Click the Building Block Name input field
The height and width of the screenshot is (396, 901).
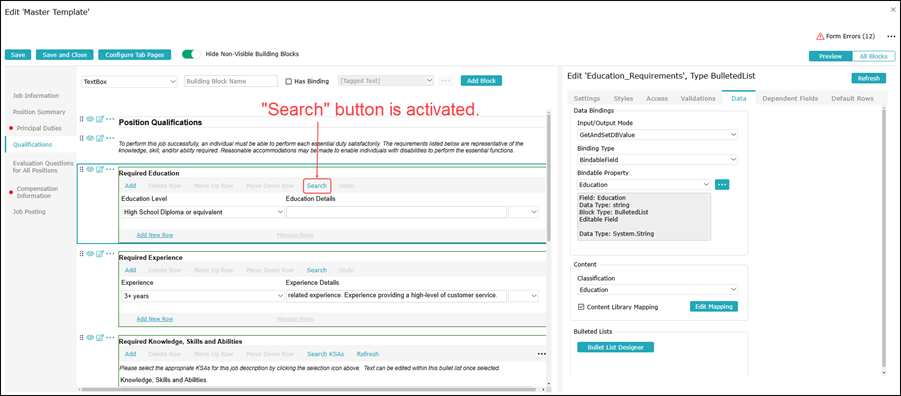coord(231,82)
